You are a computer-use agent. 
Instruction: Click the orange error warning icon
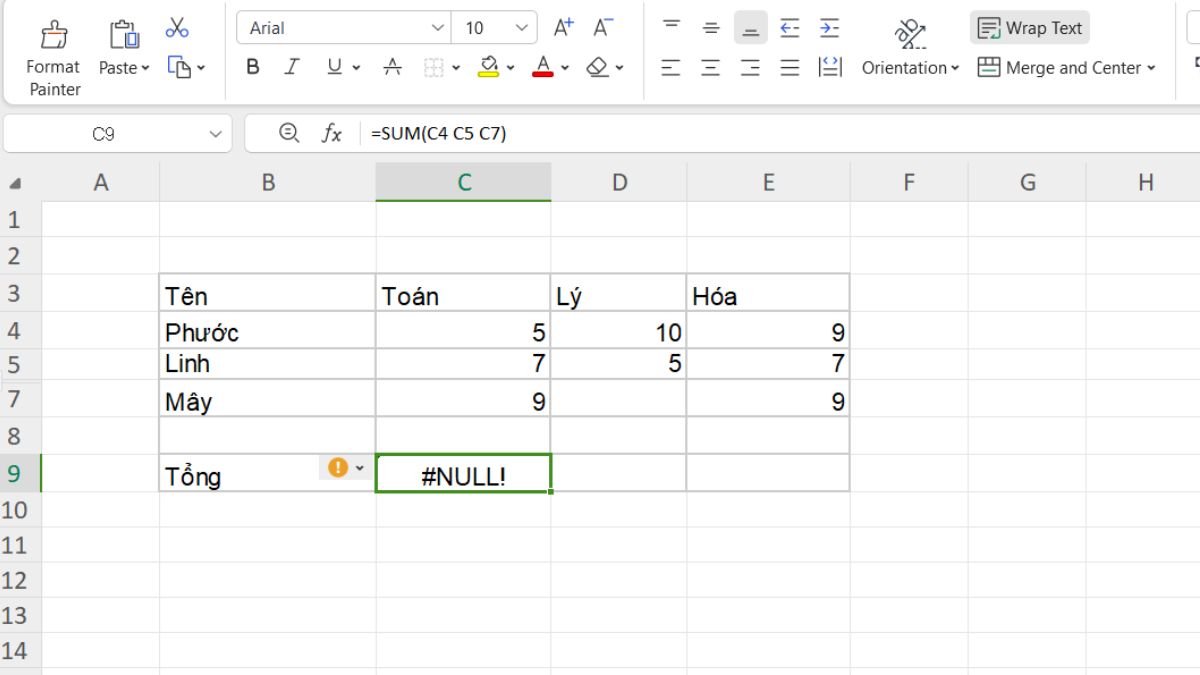pyautogui.click(x=338, y=467)
